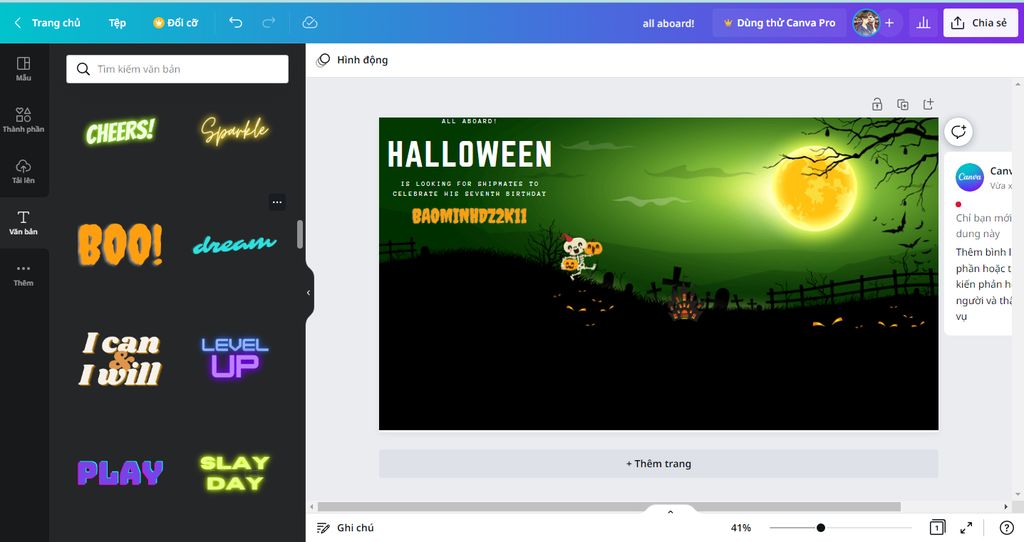This screenshot has height=542, width=1024.
Task: Duplicate the page with copy icon
Action: click(903, 104)
